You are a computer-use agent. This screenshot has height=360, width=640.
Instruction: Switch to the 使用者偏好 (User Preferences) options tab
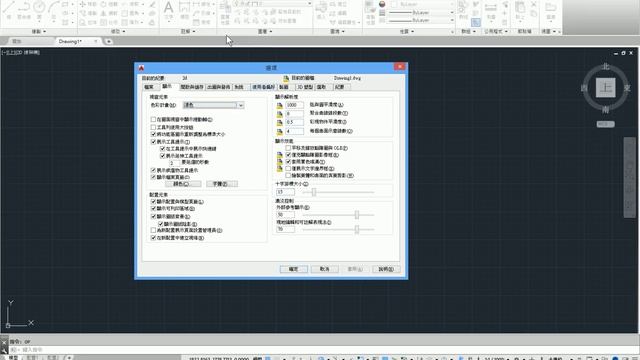tap(263, 87)
